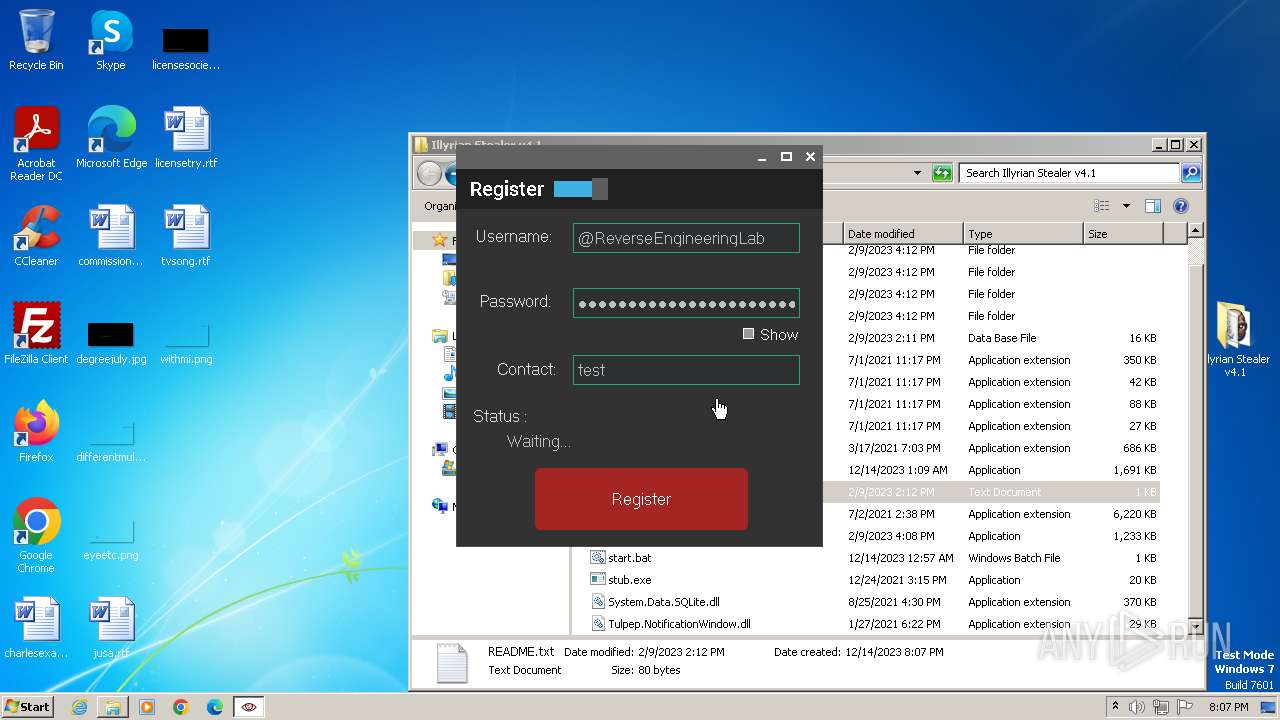Sort by Type column header
This screenshot has width=1280, height=720.
pos(1023,234)
